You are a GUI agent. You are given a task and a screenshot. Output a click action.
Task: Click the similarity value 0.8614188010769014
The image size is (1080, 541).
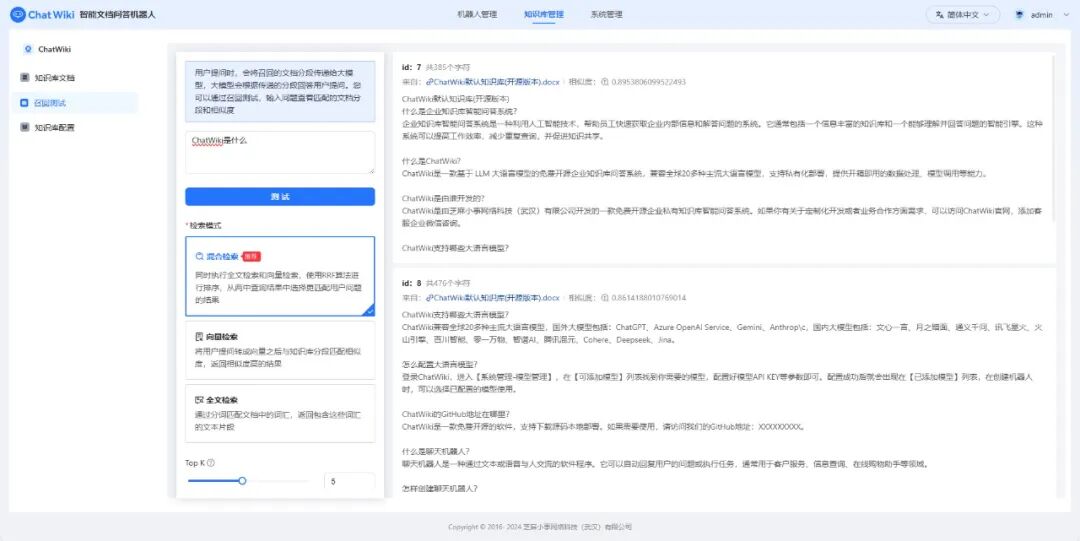click(x=649, y=298)
